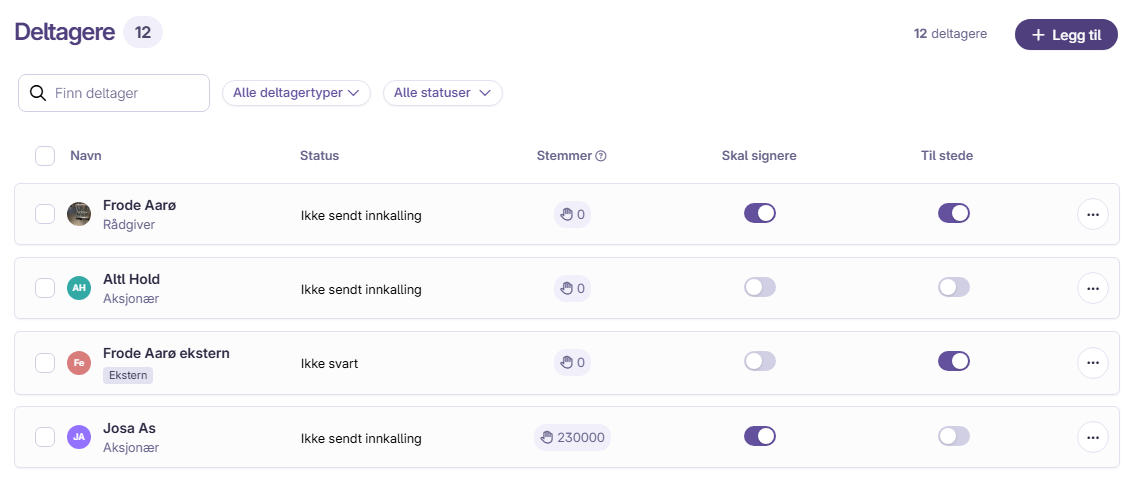Open the three-dot menu for Altl Hold
The image size is (1122, 478).
click(x=1092, y=288)
